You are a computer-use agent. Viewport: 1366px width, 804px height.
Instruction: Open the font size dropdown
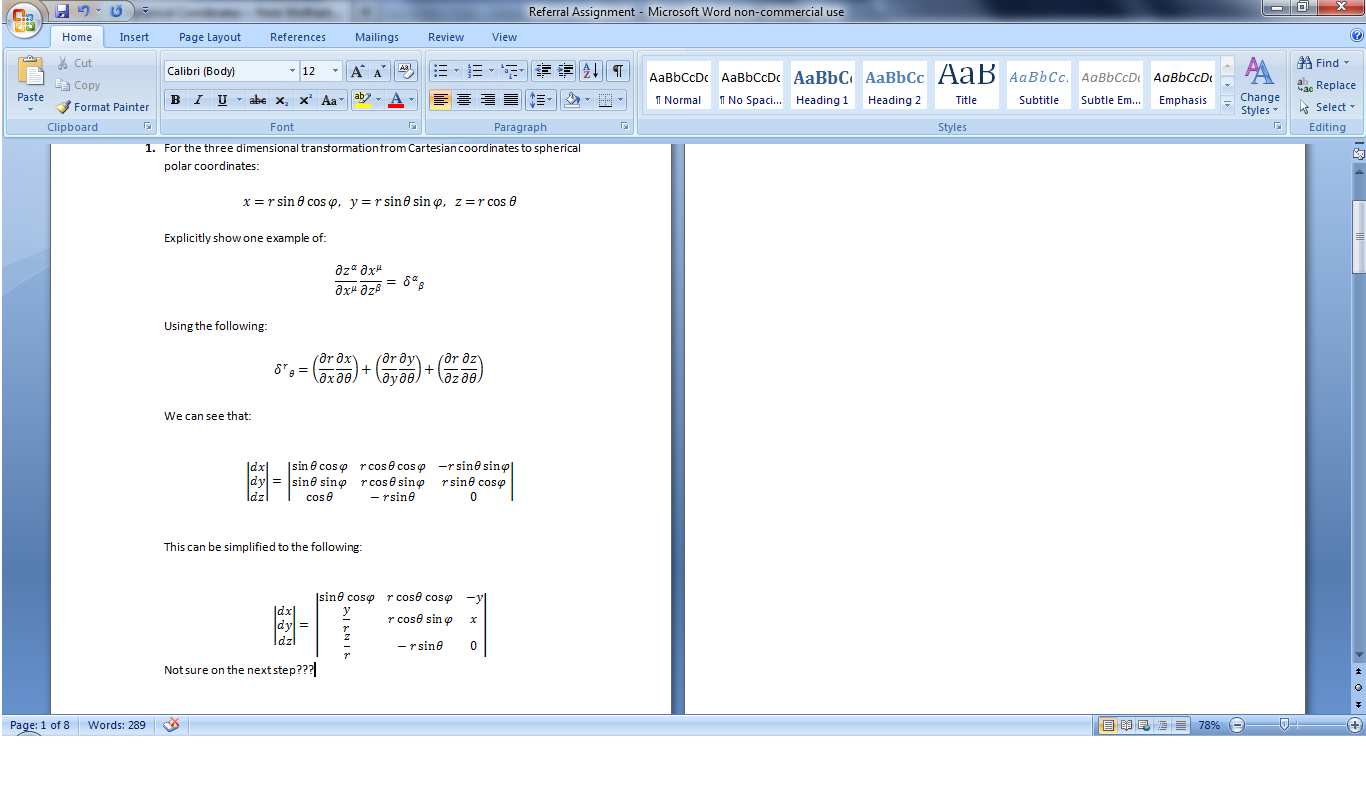335,71
